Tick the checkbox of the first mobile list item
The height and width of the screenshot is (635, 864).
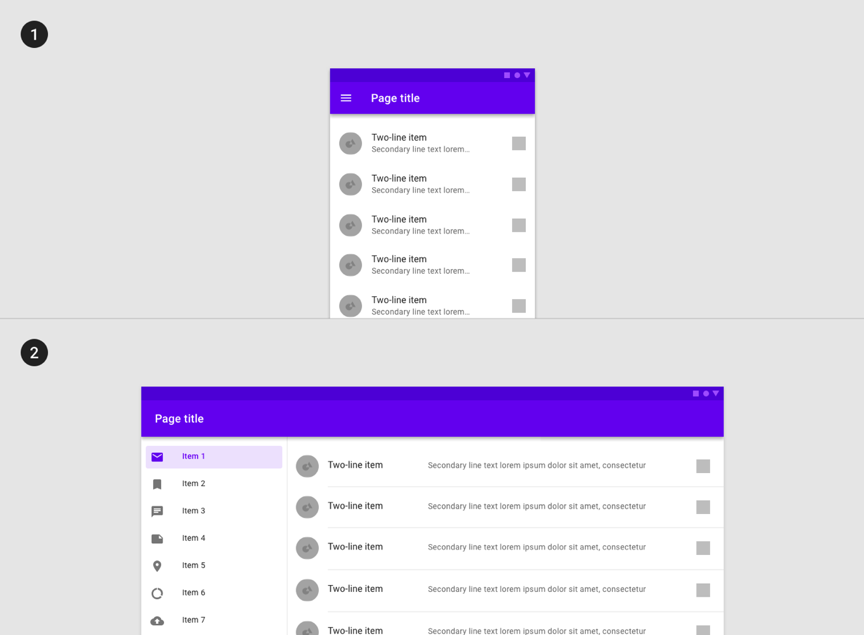pos(519,143)
